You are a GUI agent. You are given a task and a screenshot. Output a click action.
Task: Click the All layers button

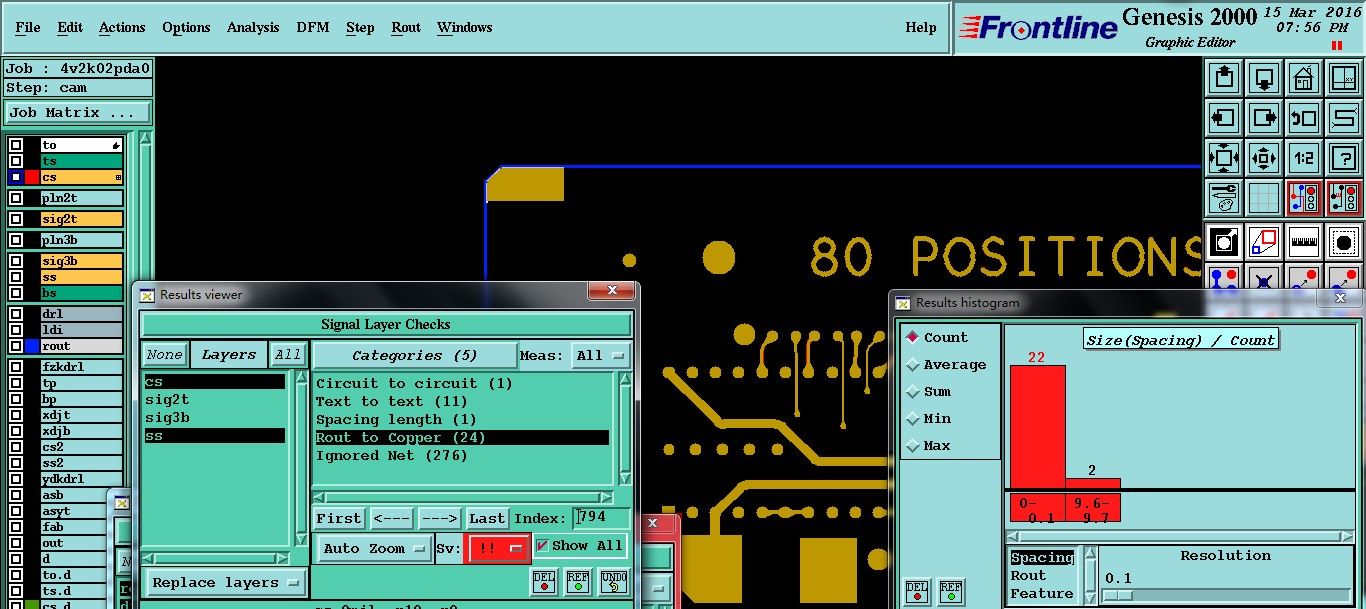(x=288, y=354)
